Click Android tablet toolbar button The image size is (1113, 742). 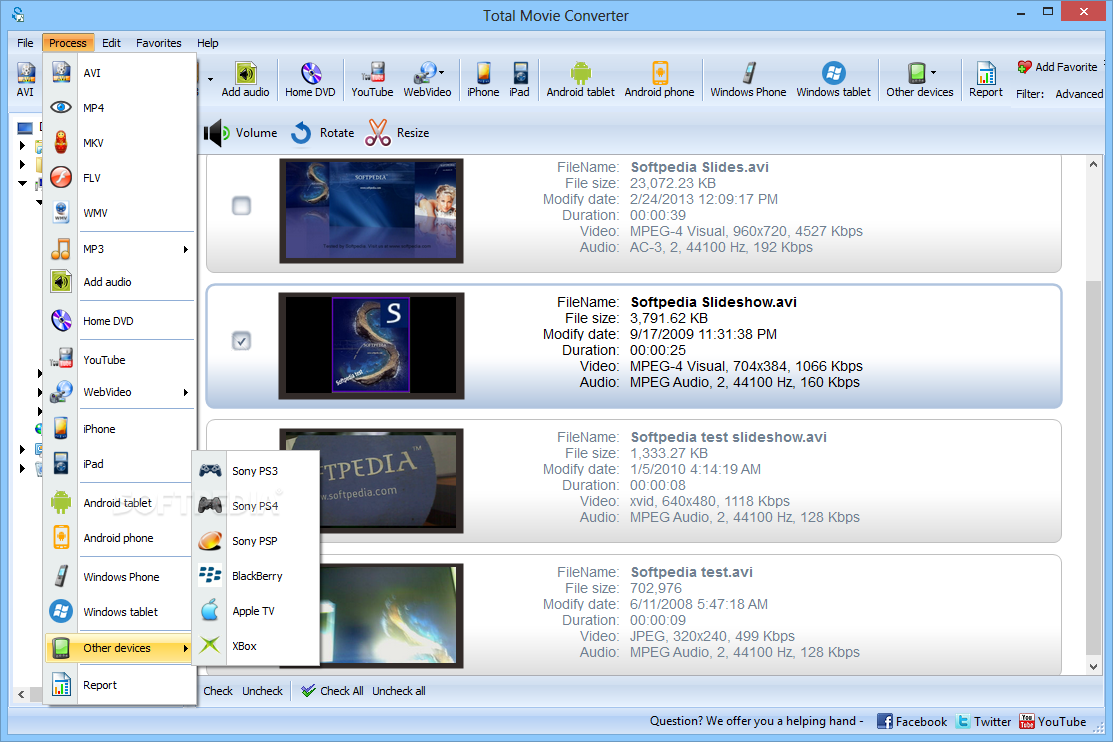pyautogui.click(x=581, y=80)
